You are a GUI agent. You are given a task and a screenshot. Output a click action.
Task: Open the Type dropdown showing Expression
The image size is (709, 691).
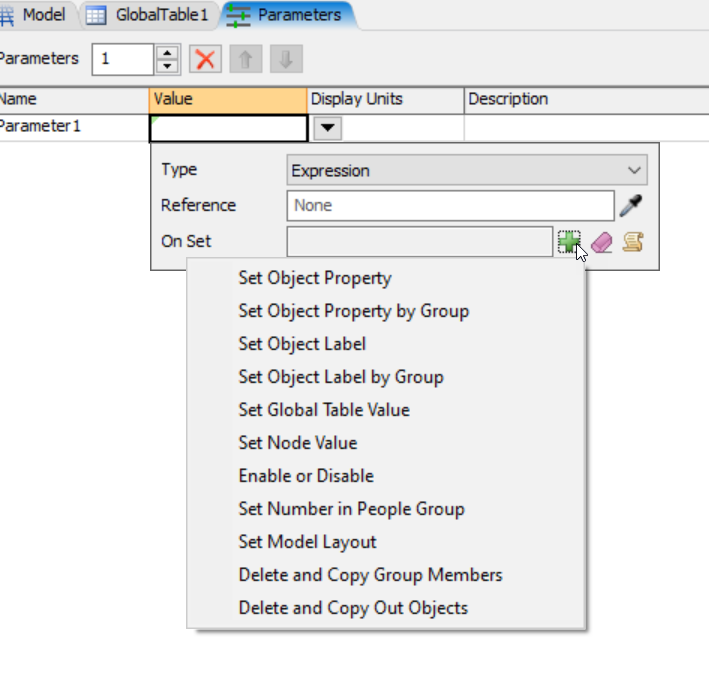coord(467,170)
